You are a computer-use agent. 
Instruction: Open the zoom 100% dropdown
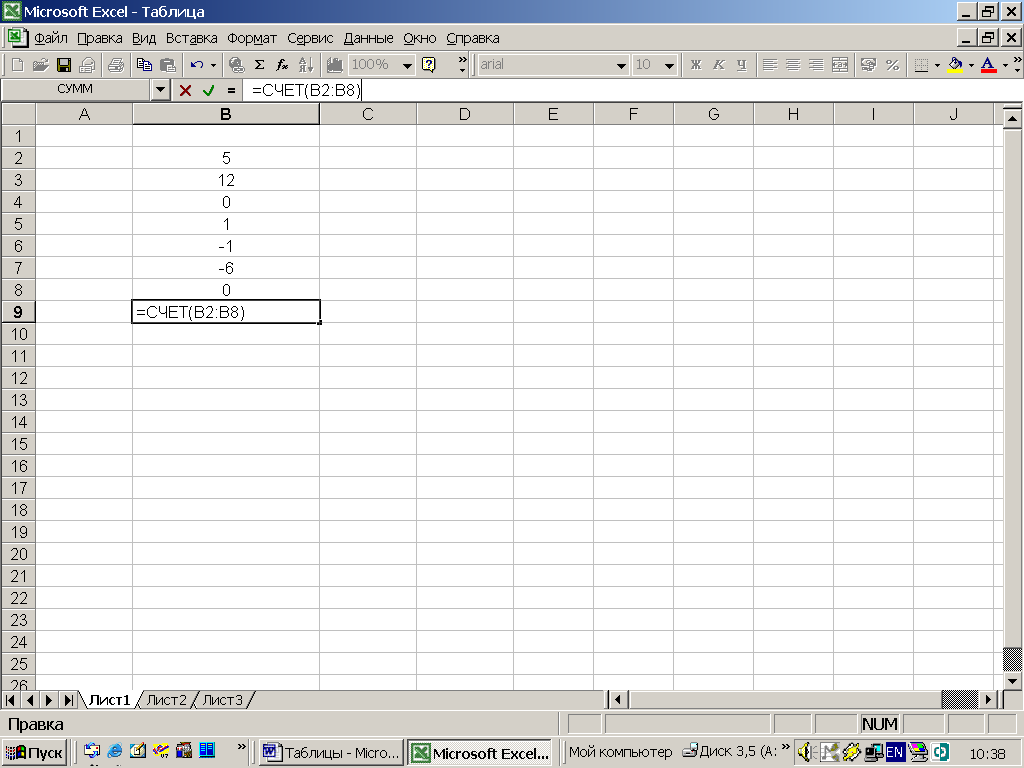pos(408,65)
